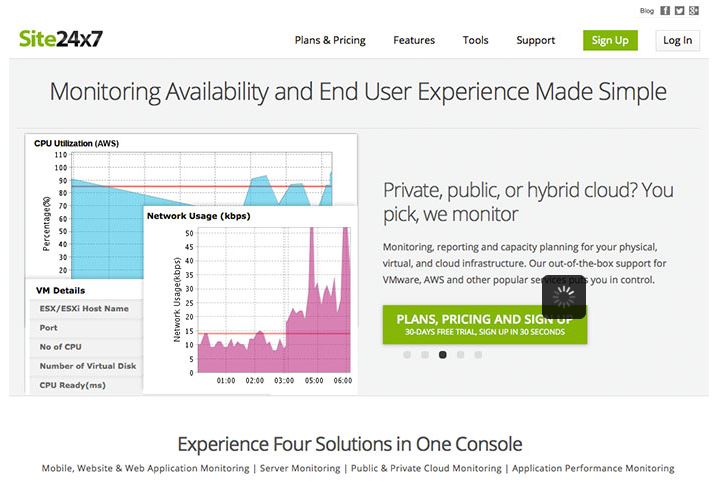Select the fifth carousel slide dot
Screen dimensions: 720x490
478,354
